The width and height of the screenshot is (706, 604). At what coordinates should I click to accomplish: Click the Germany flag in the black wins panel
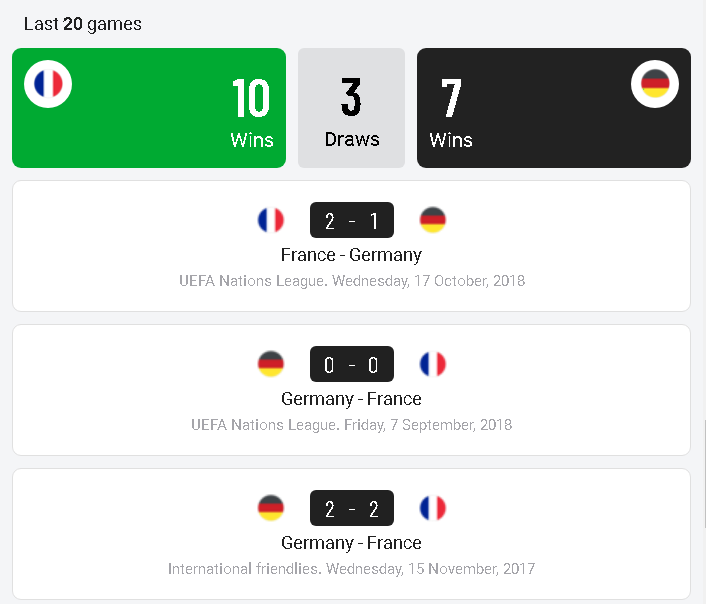tap(655, 84)
